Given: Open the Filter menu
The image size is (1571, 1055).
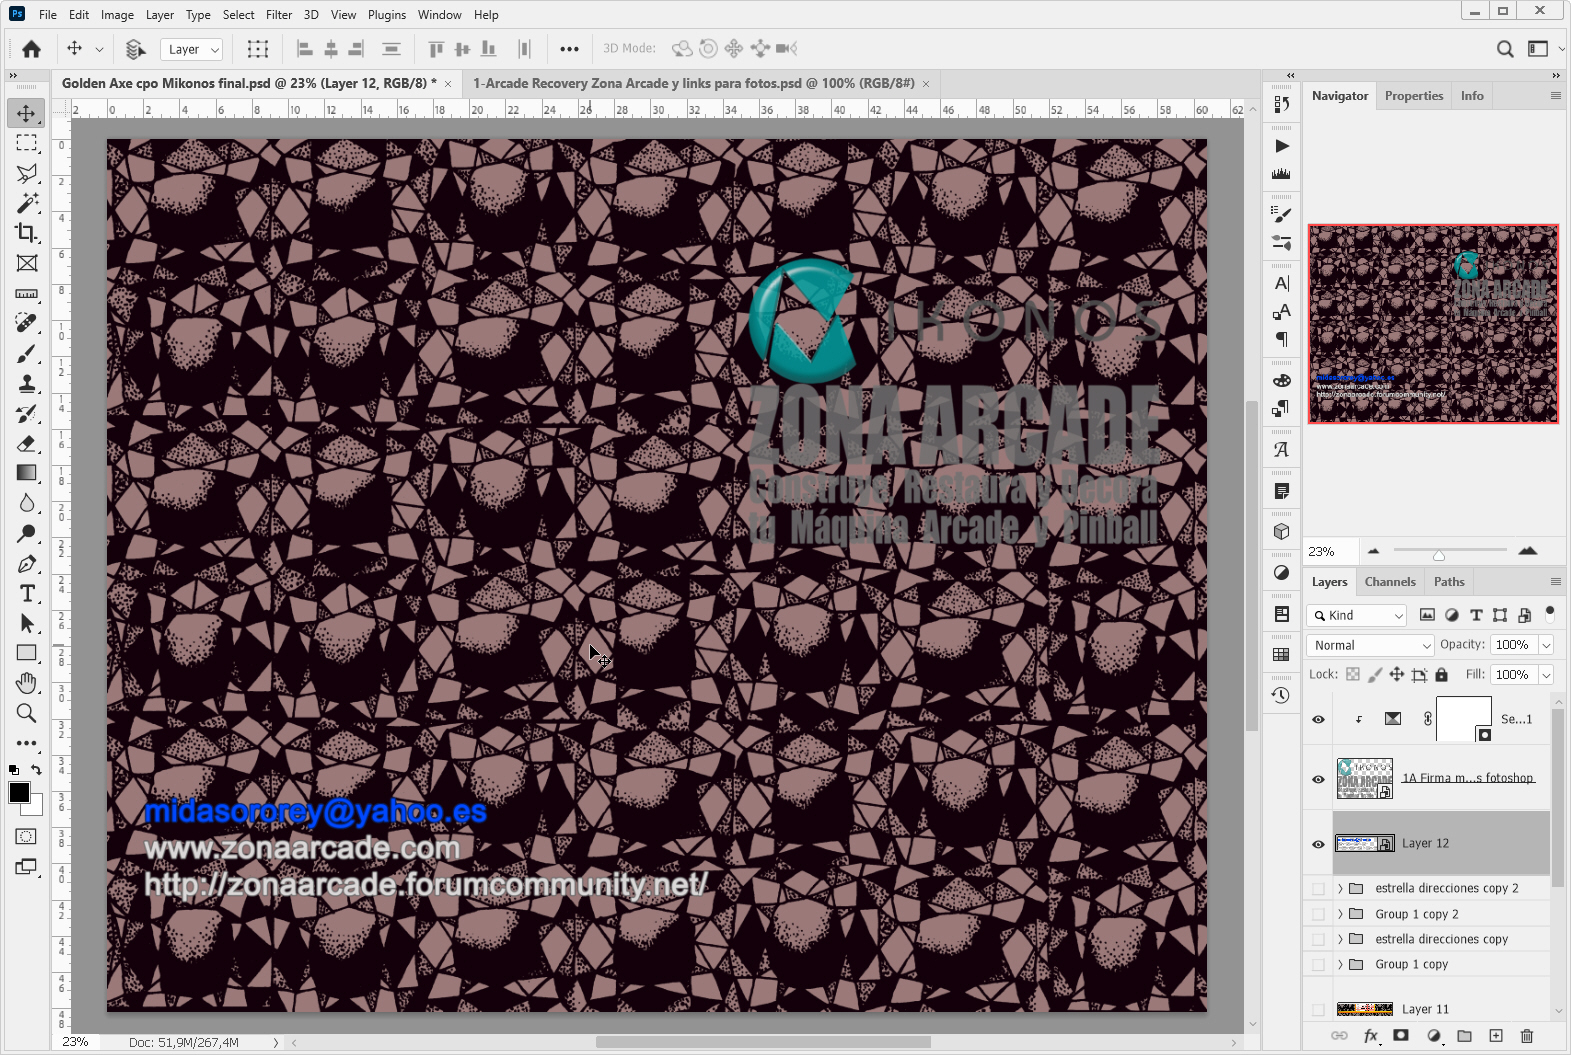Looking at the screenshot, I should coord(278,15).
